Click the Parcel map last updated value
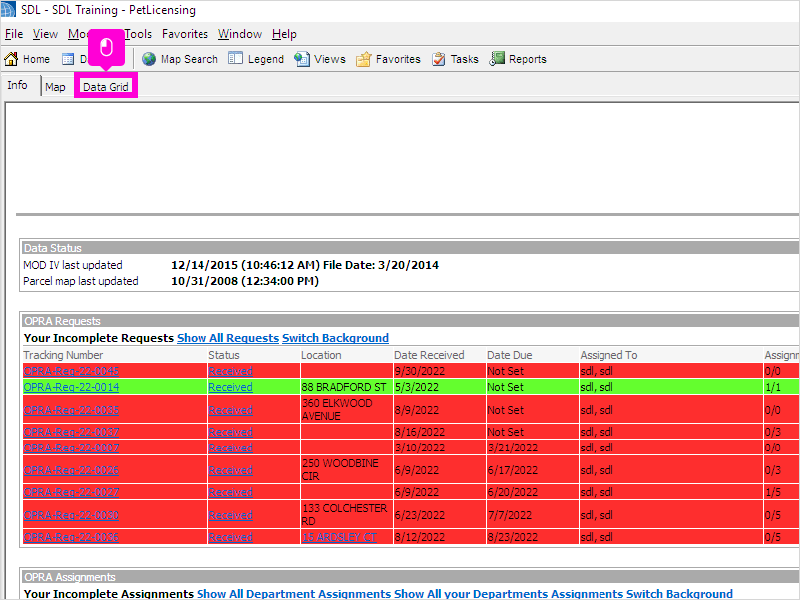Viewport: 800px width, 600px height. tap(245, 281)
